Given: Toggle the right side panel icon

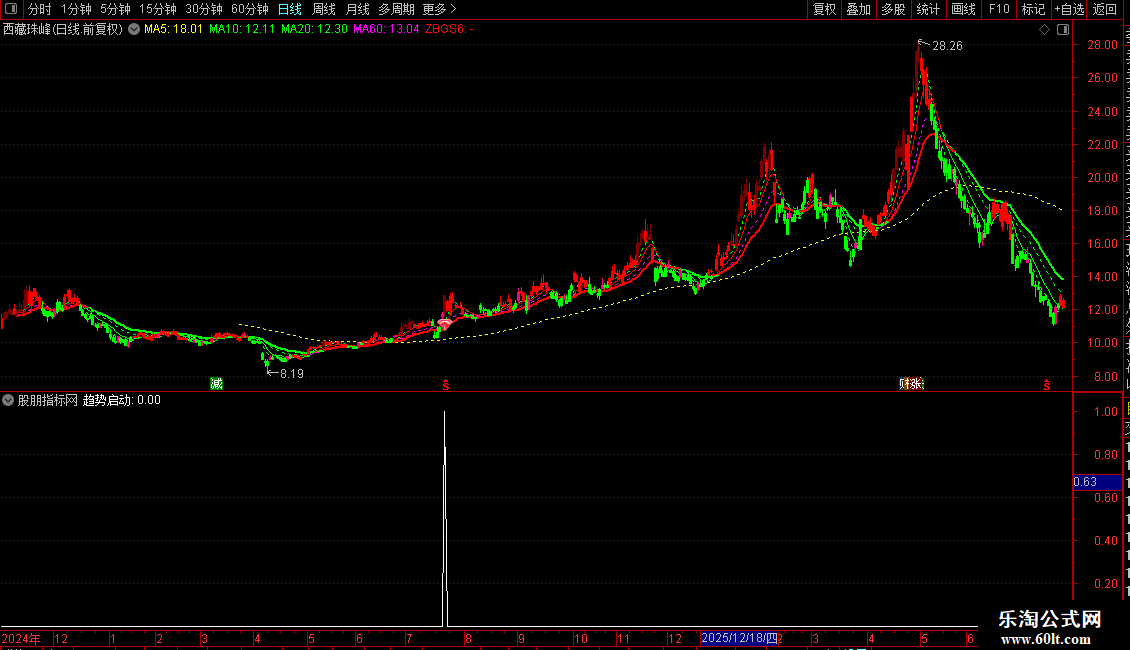Looking at the screenshot, I should point(1063,30).
